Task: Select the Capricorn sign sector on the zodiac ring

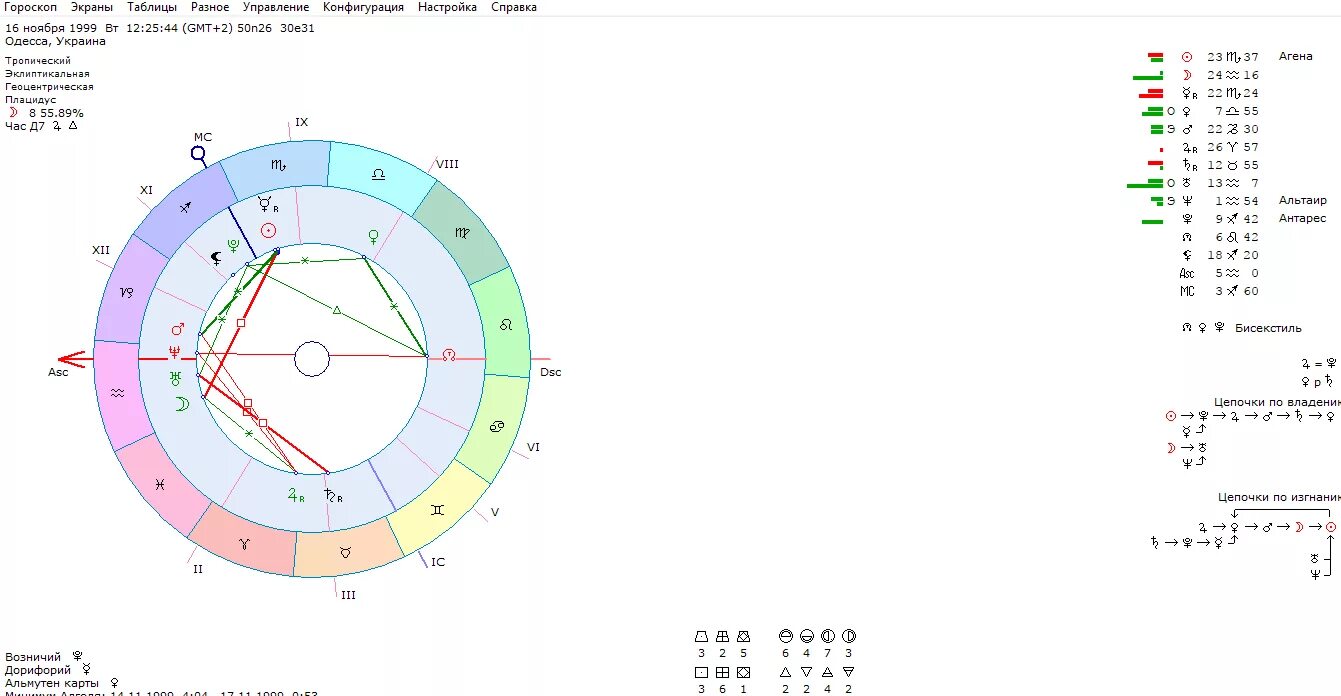Action: [128, 292]
